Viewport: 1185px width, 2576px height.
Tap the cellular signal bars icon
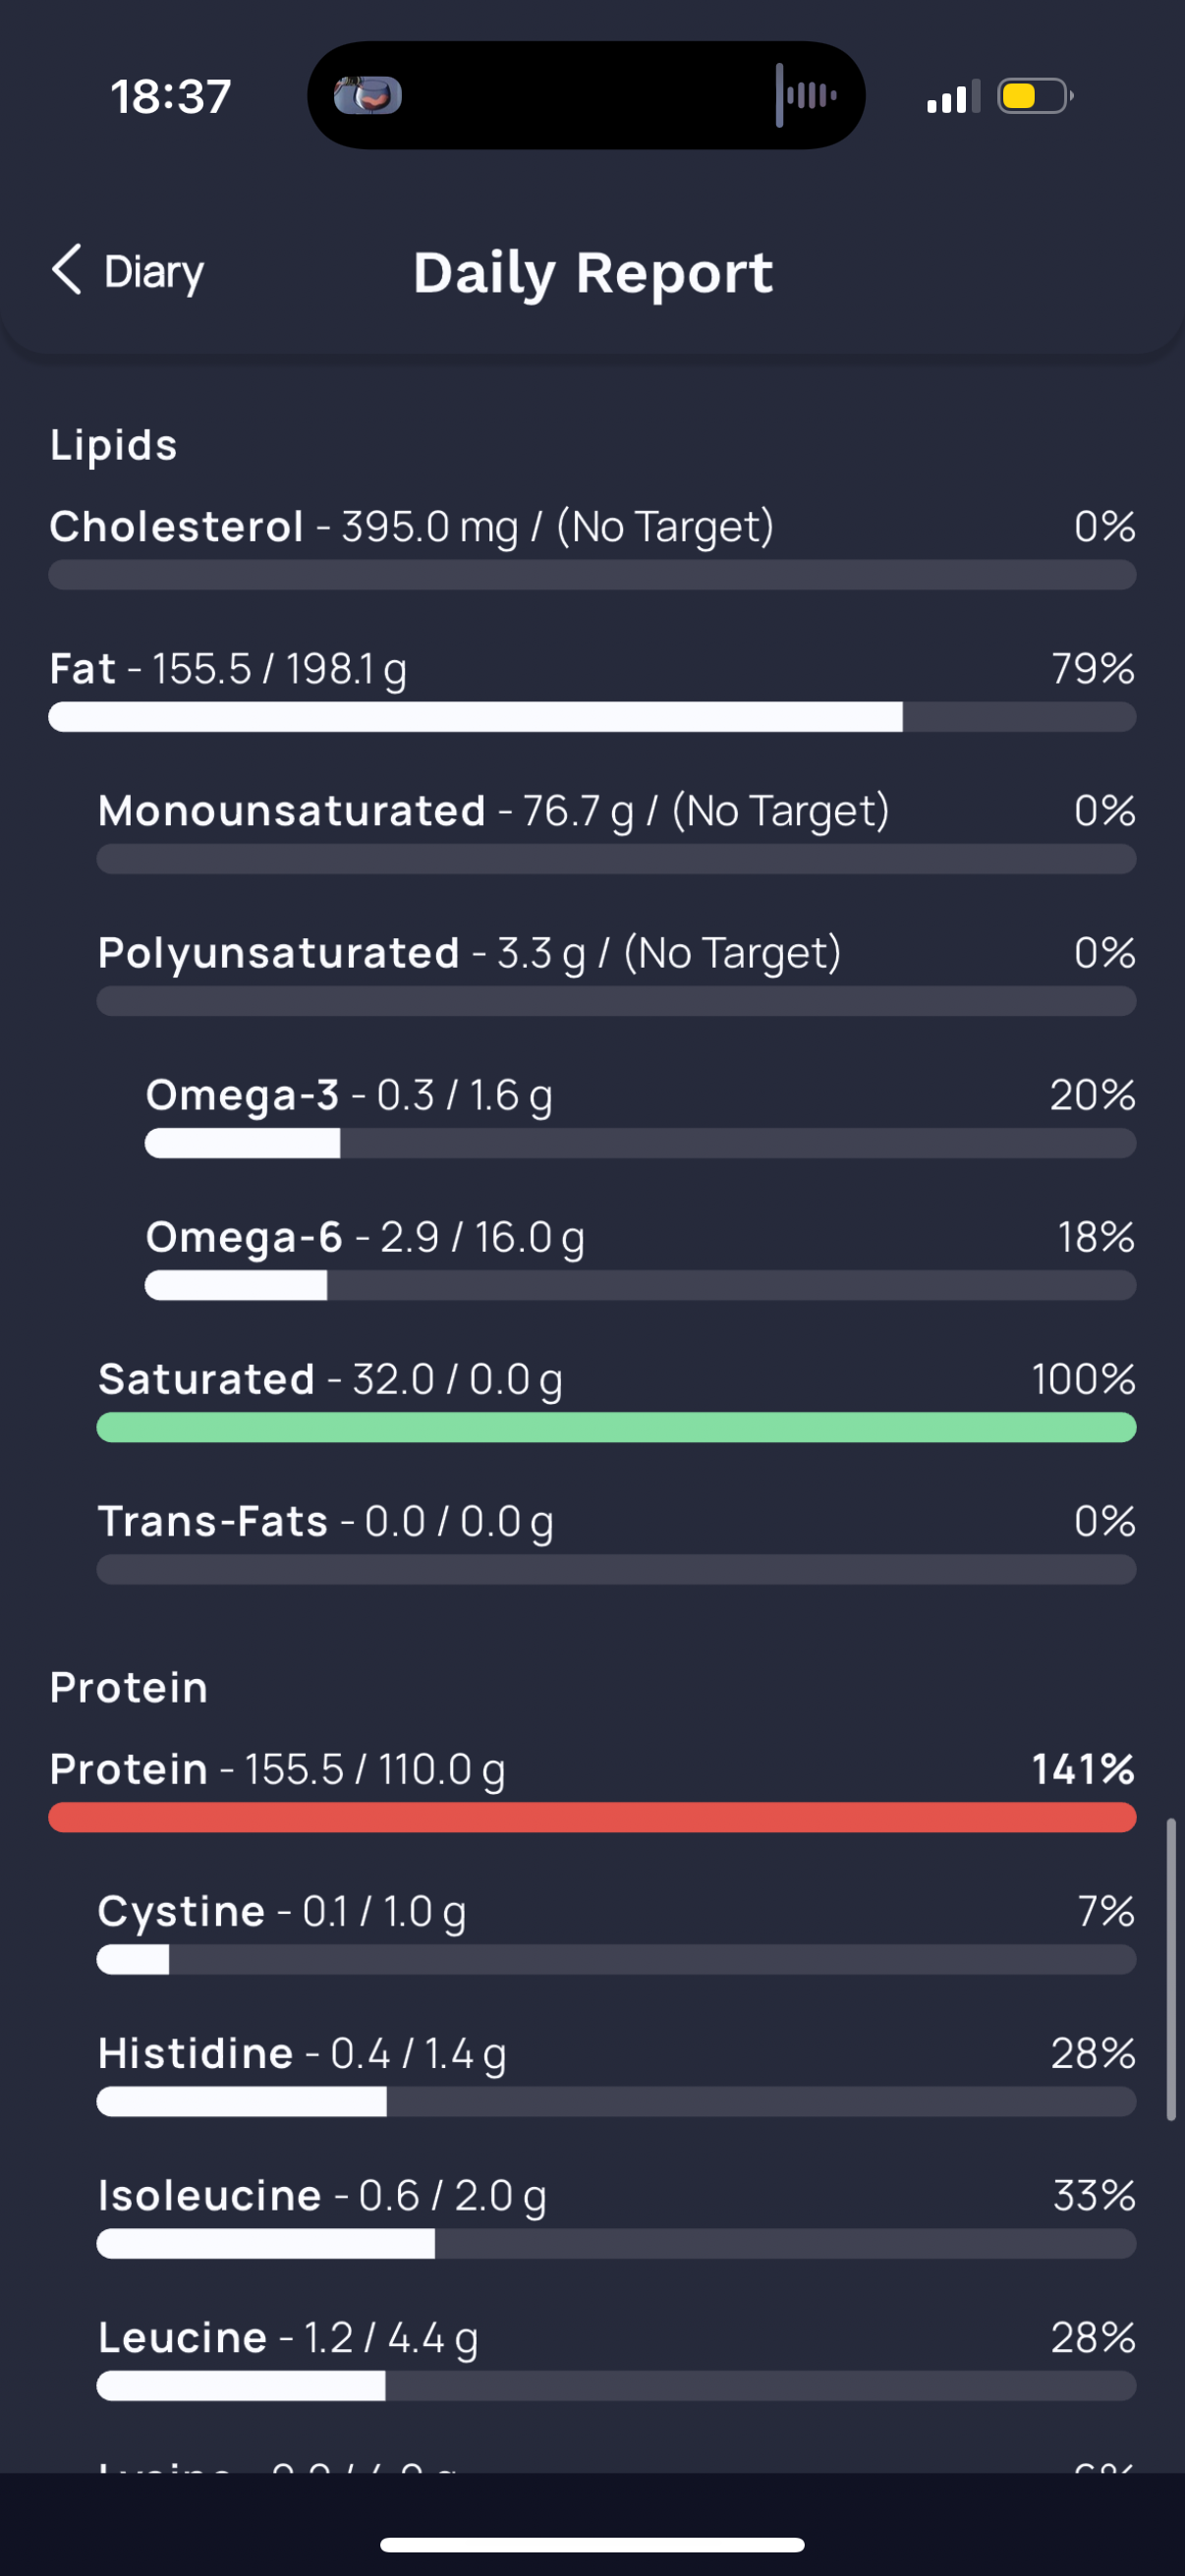tap(953, 97)
